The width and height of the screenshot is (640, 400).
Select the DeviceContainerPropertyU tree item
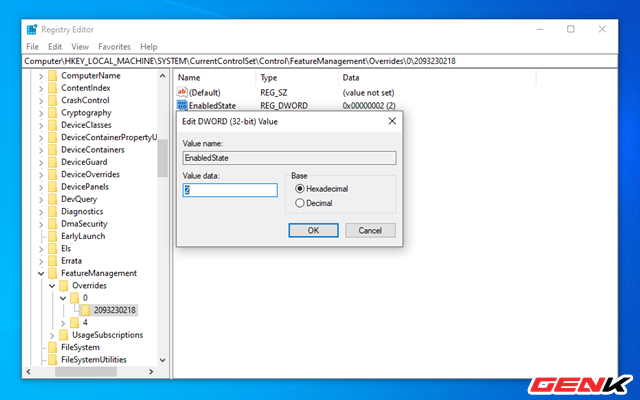pyautogui.click(x=109, y=137)
